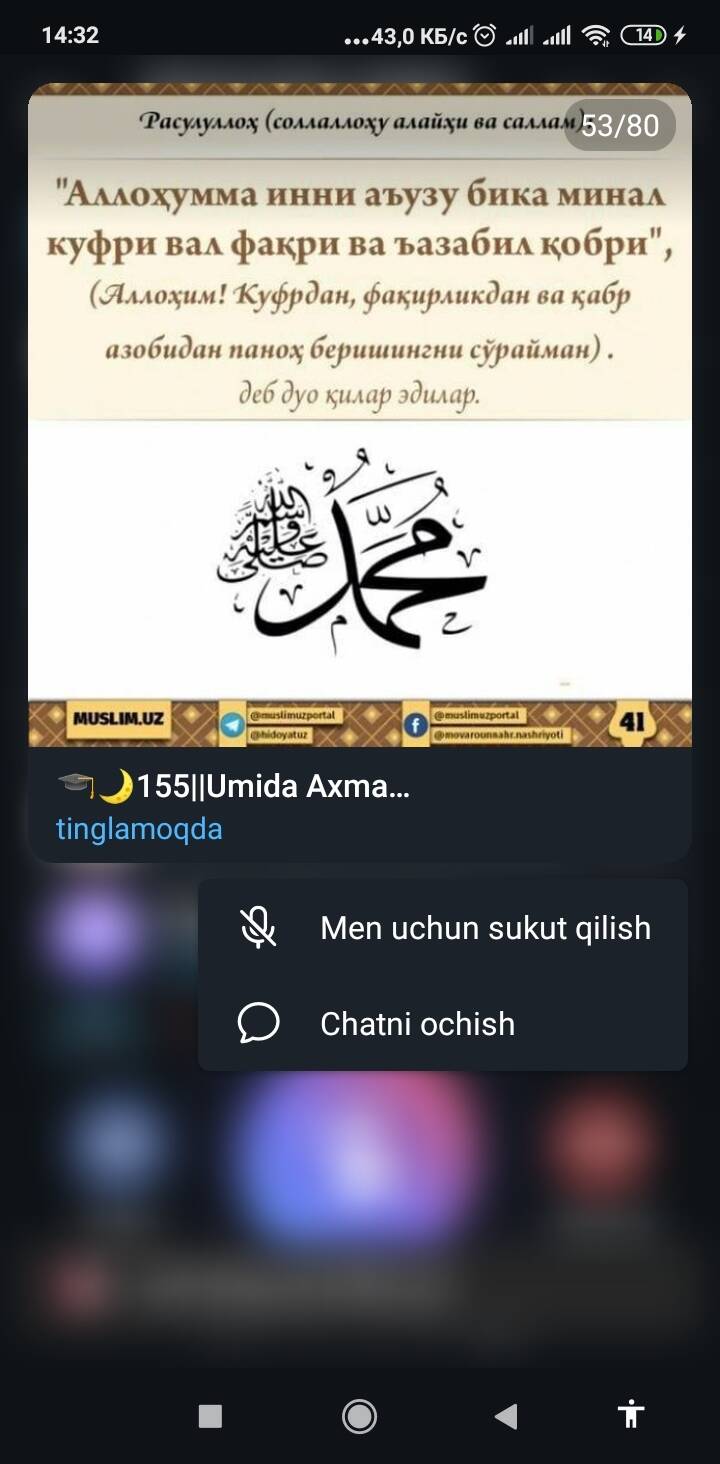Image resolution: width=720 pixels, height=1464 pixels.
Task: Click the 53/80 counter badge
Action: (x=620, y=125)
